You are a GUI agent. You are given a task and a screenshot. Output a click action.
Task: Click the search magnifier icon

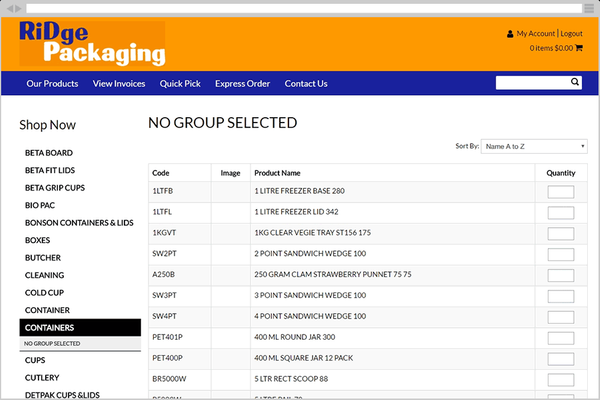tap(574, 82)
